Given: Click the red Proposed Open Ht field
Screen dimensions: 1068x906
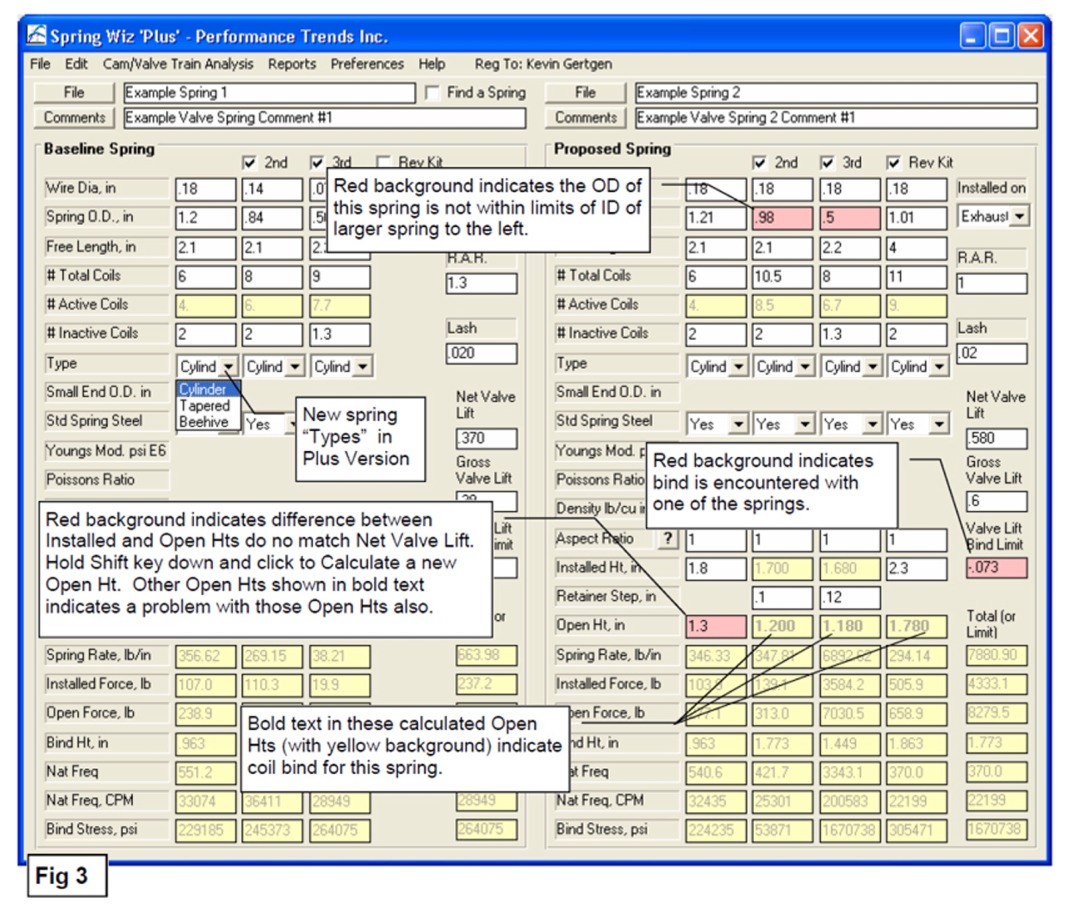Looking at the screenshot, I should (715, 627).
